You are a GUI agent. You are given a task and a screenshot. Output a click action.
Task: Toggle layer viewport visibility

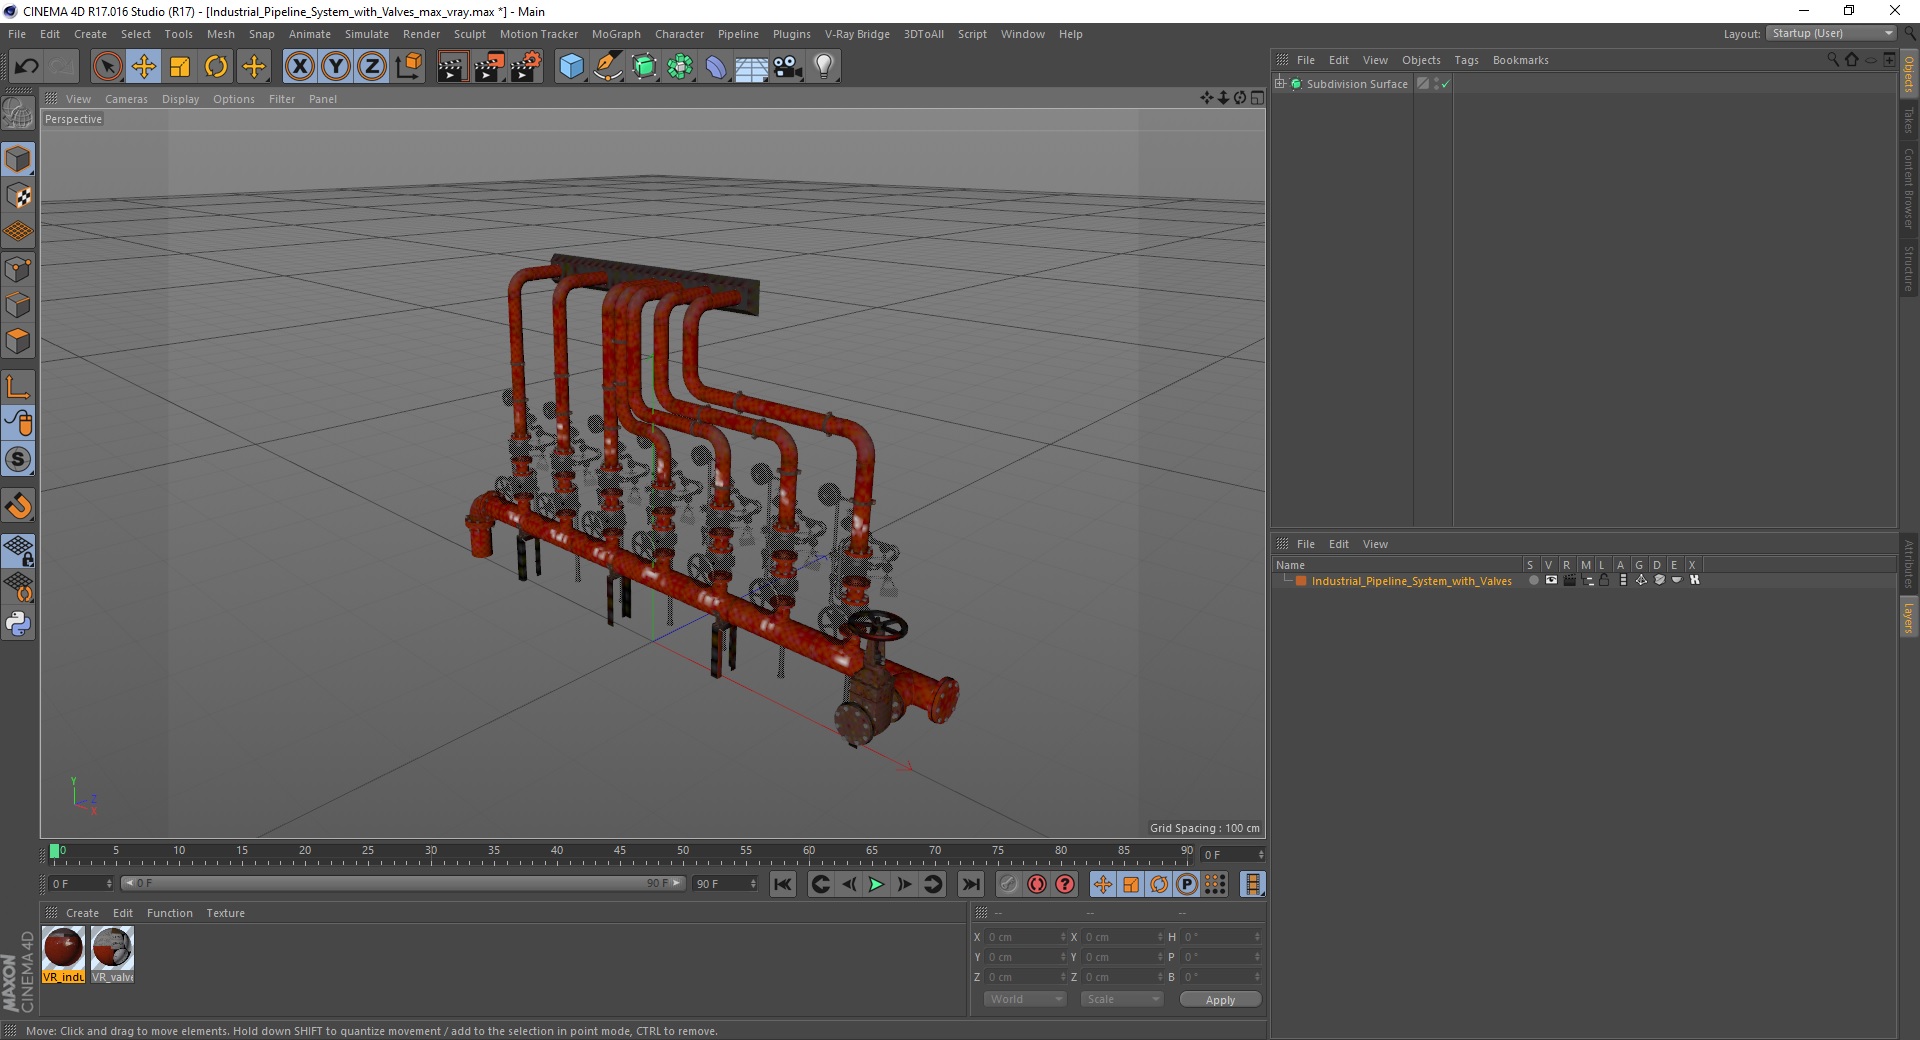click(x=1551, y=580)
